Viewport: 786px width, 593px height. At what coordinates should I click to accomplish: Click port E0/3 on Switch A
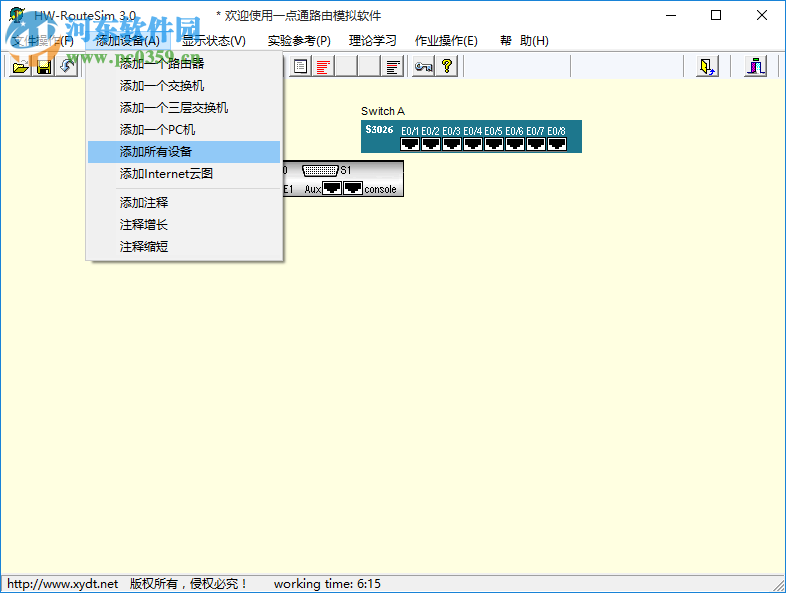(x=452, y=144)
